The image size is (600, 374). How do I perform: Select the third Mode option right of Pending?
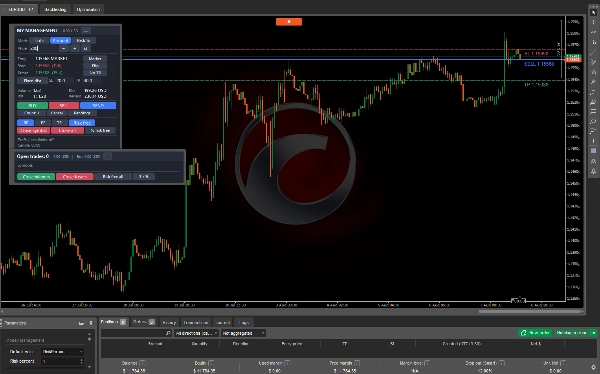coord(83,41)
